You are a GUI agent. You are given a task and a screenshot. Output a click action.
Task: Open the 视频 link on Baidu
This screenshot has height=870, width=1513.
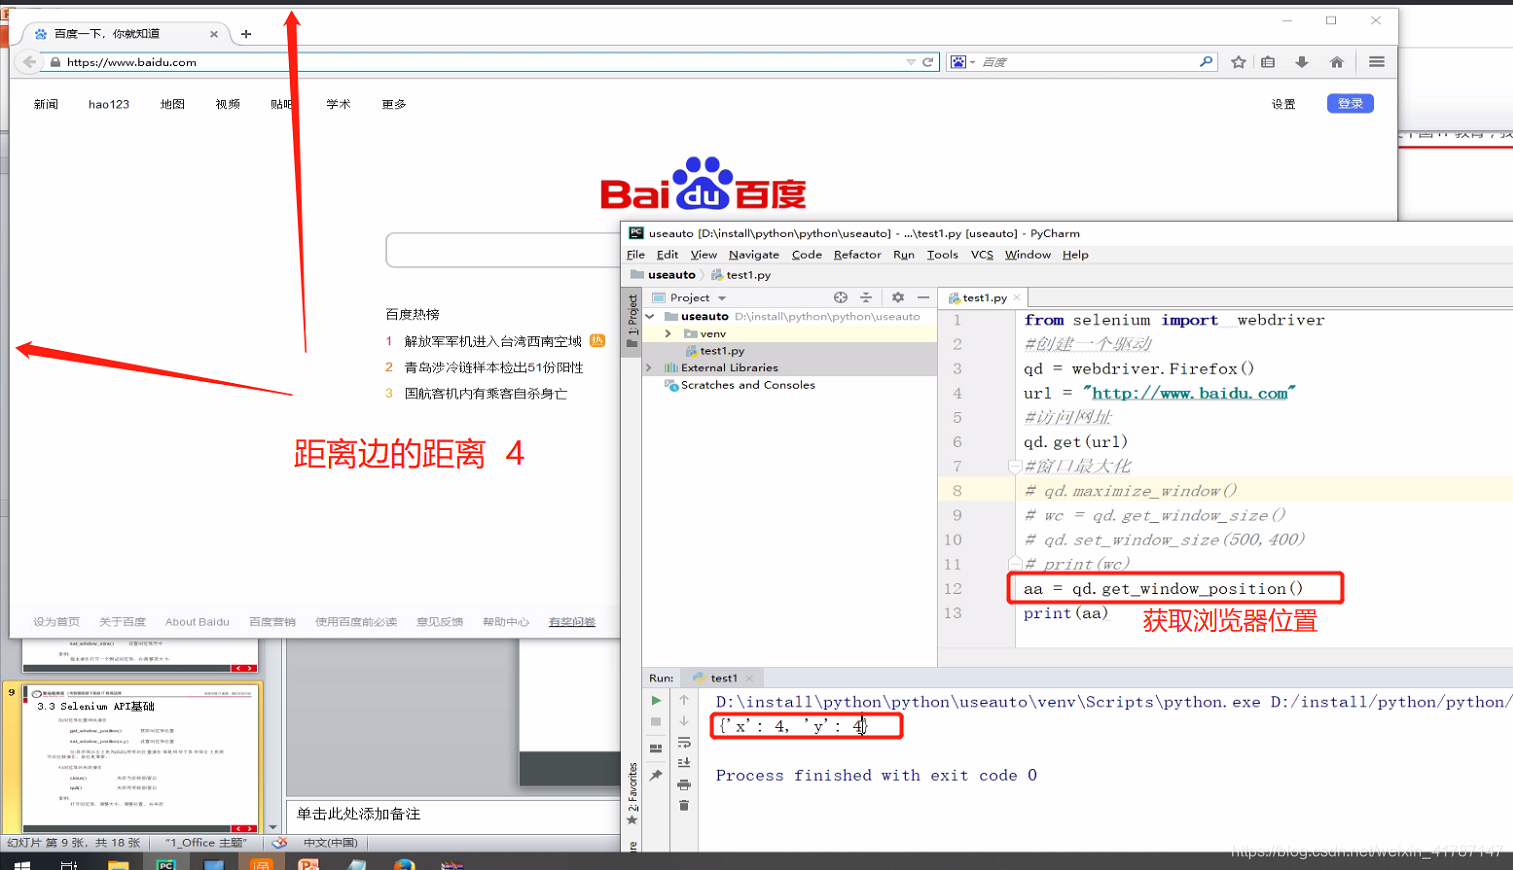pyautogui.click(x=228, y=104)
